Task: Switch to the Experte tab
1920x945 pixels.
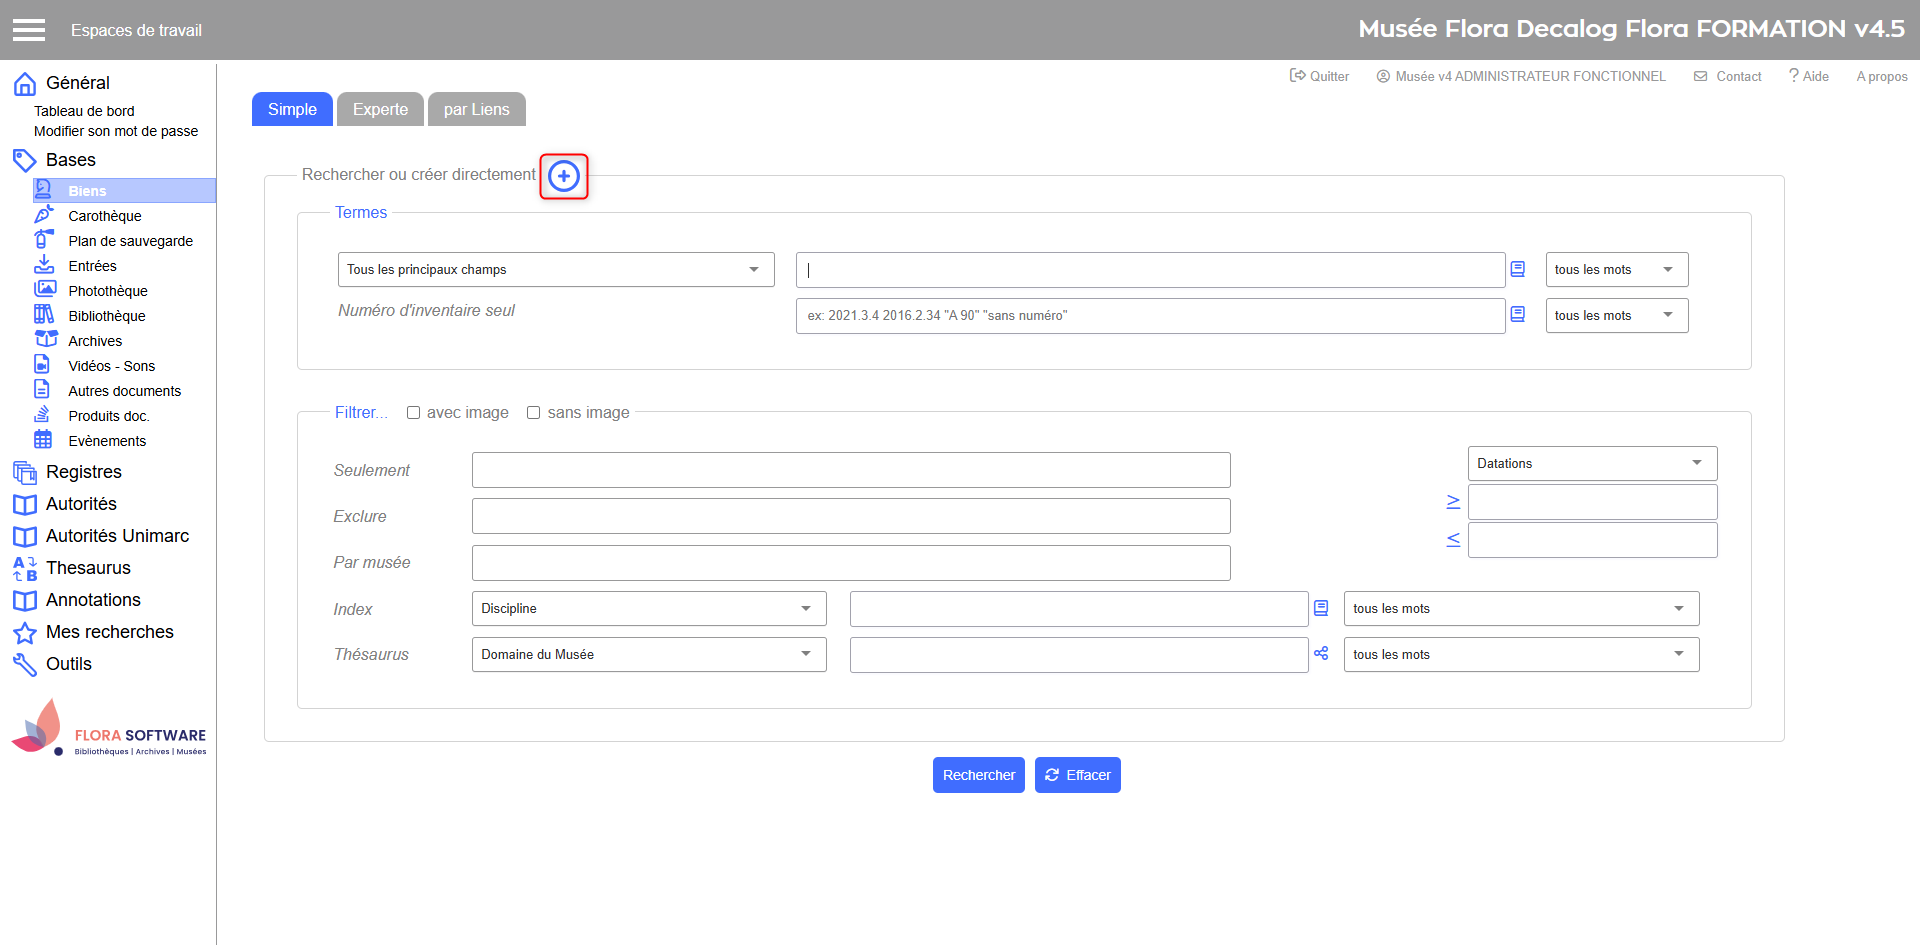Action: (380, 110)
